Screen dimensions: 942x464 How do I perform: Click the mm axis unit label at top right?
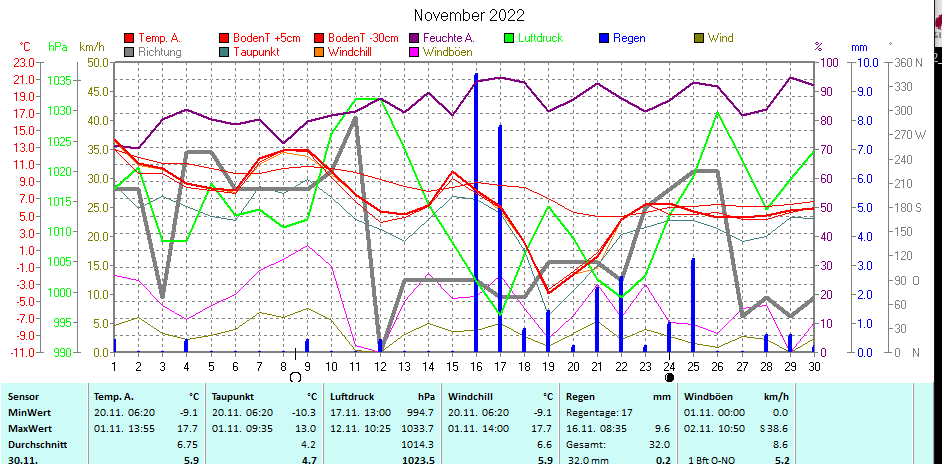(x=857, y=46)
